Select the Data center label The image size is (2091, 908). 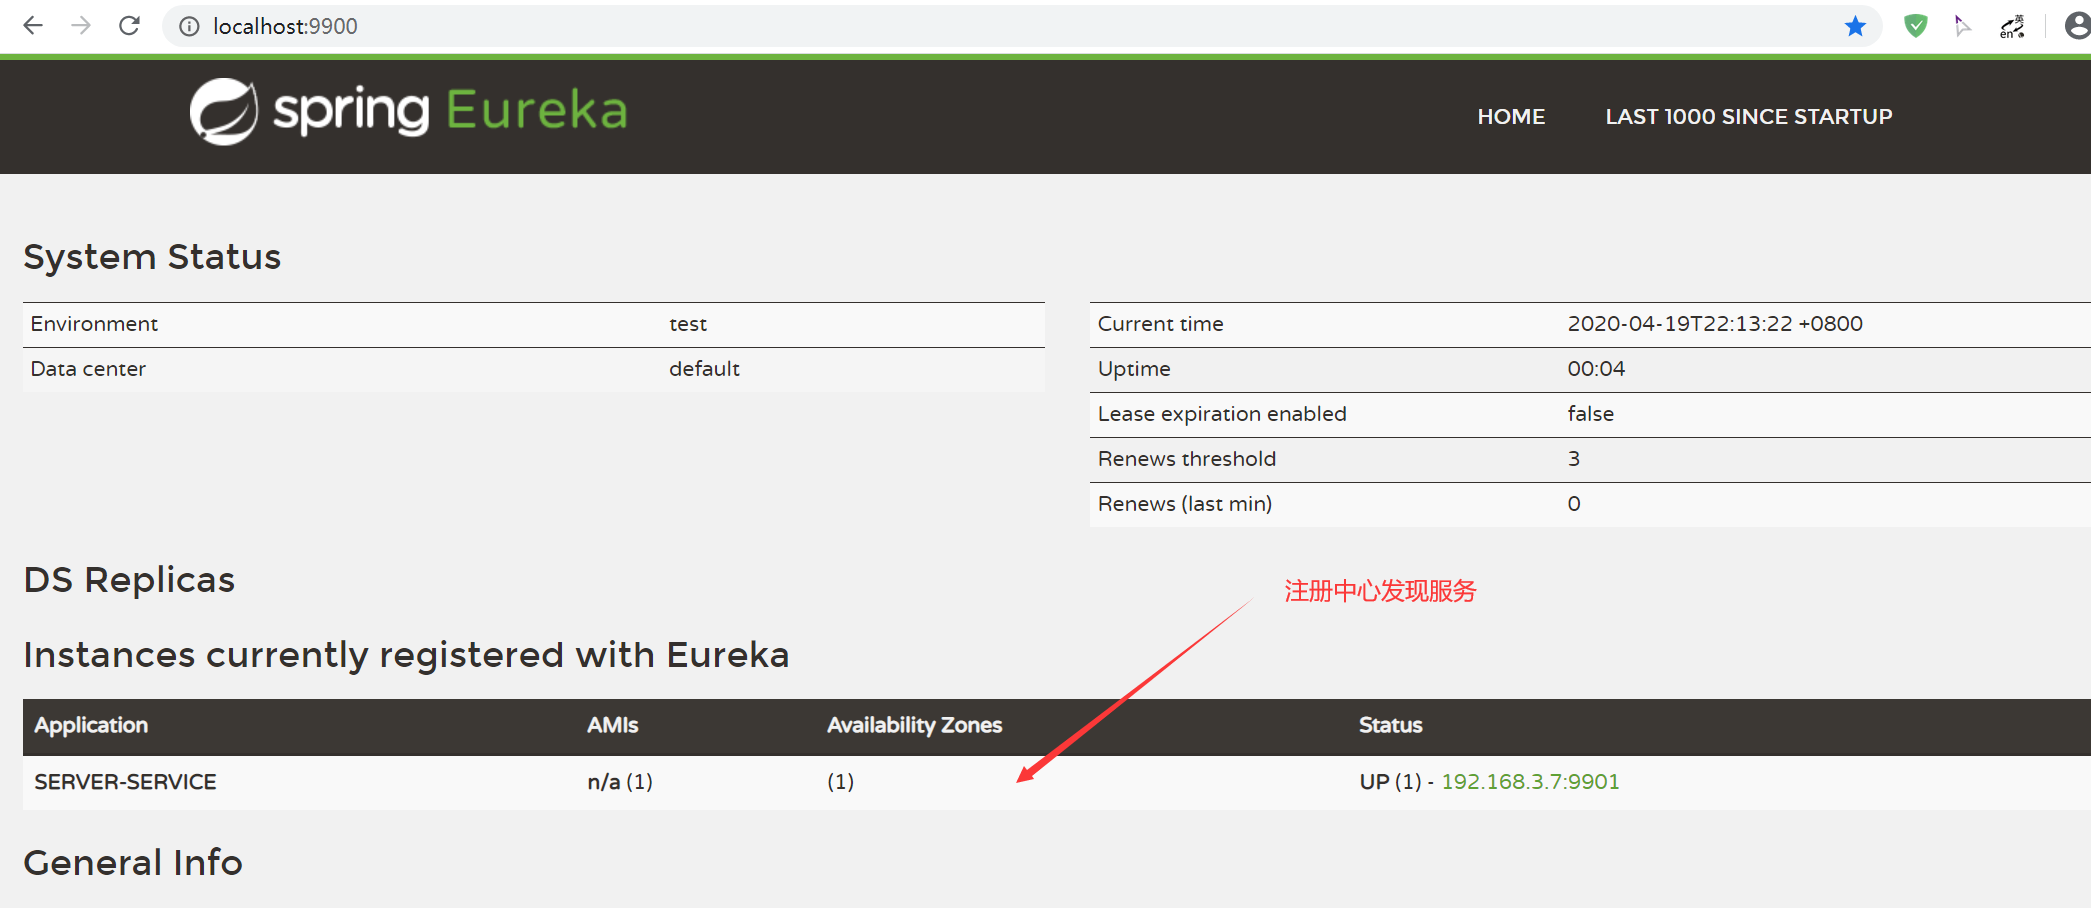[x=88, y=369]
